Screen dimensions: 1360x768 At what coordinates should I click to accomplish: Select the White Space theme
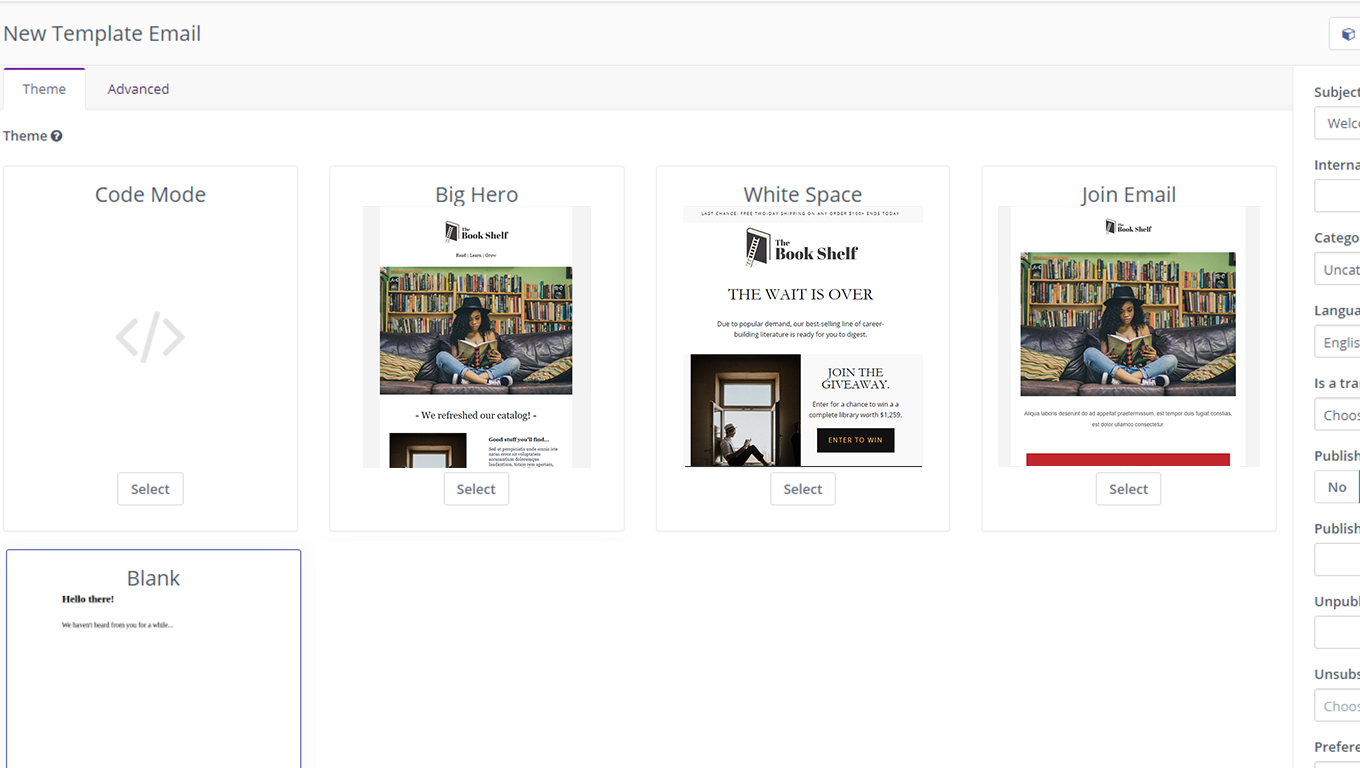click(x=803, y=489)
